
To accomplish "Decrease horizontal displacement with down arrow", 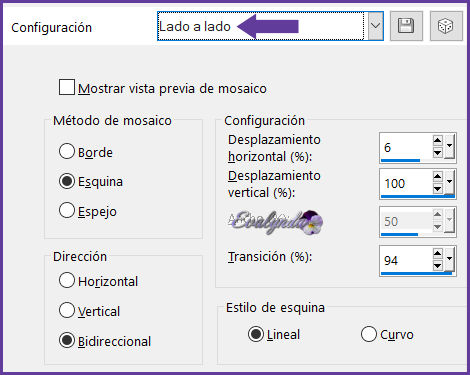I will [437, 153].
